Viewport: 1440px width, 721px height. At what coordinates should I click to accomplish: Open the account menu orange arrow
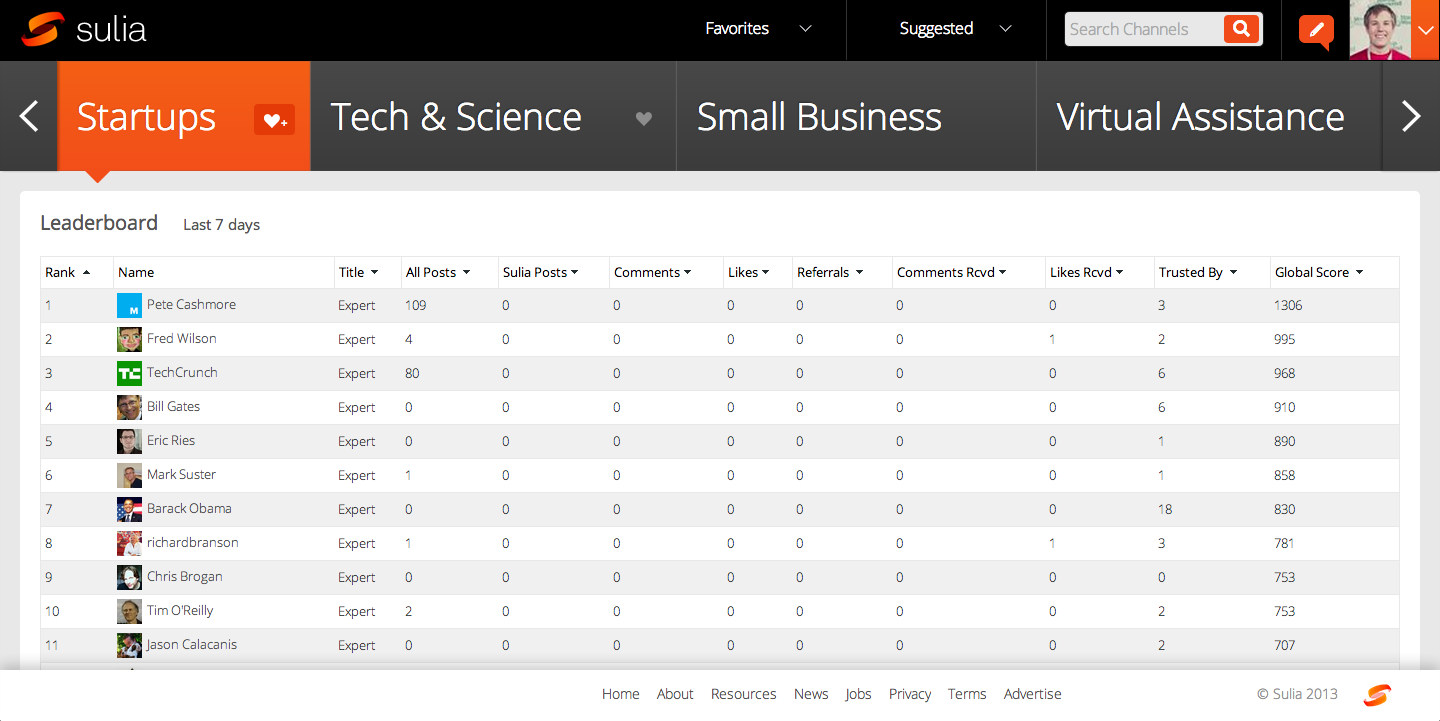tap(1425, 30)
